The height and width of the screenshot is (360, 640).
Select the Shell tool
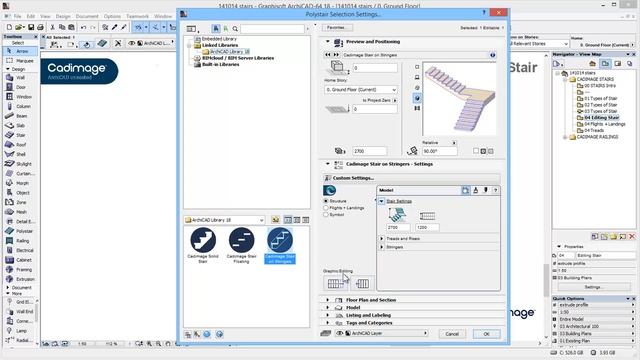pyautogui.click(x=20, y=154)
